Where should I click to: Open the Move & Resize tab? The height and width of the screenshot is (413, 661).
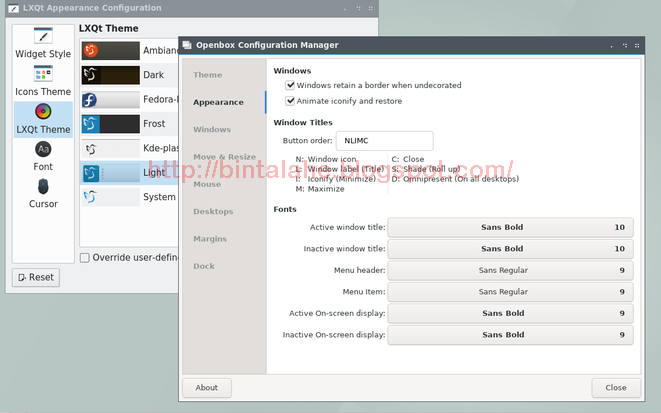pyautogui.click(x=224, y=157)
